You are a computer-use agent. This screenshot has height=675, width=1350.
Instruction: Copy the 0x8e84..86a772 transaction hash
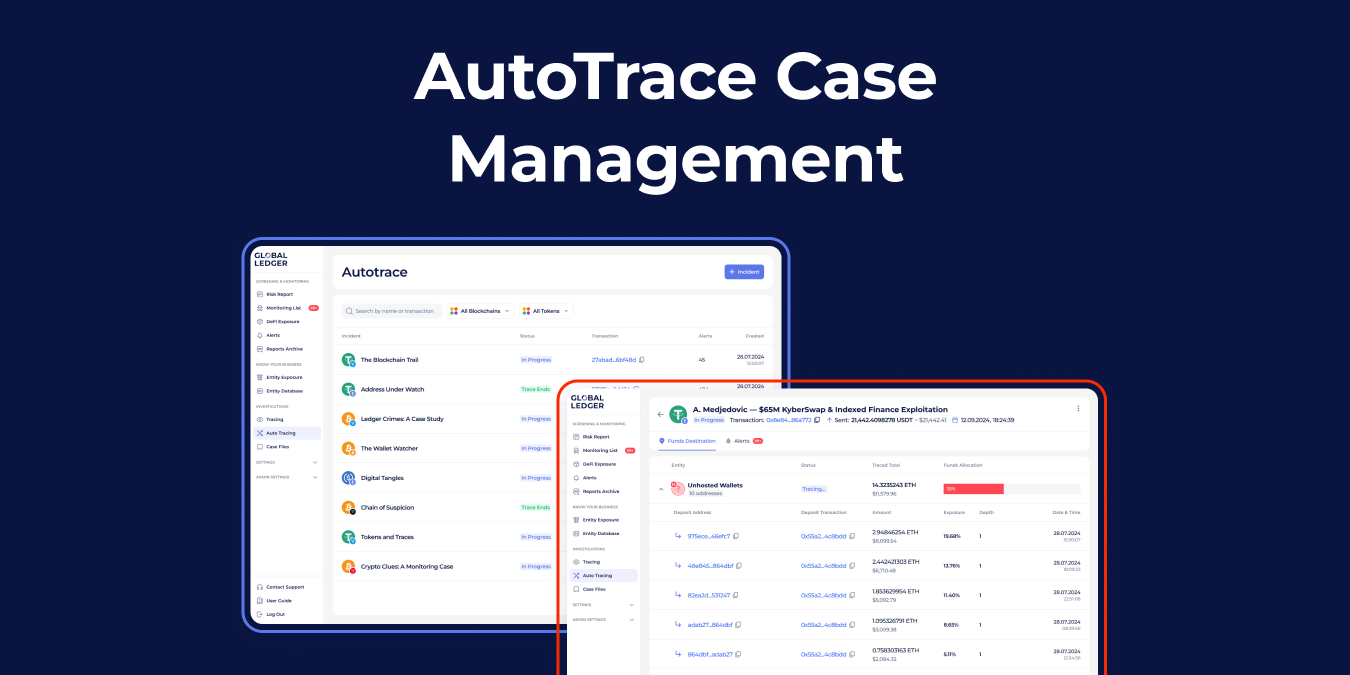tap(817, 420)
